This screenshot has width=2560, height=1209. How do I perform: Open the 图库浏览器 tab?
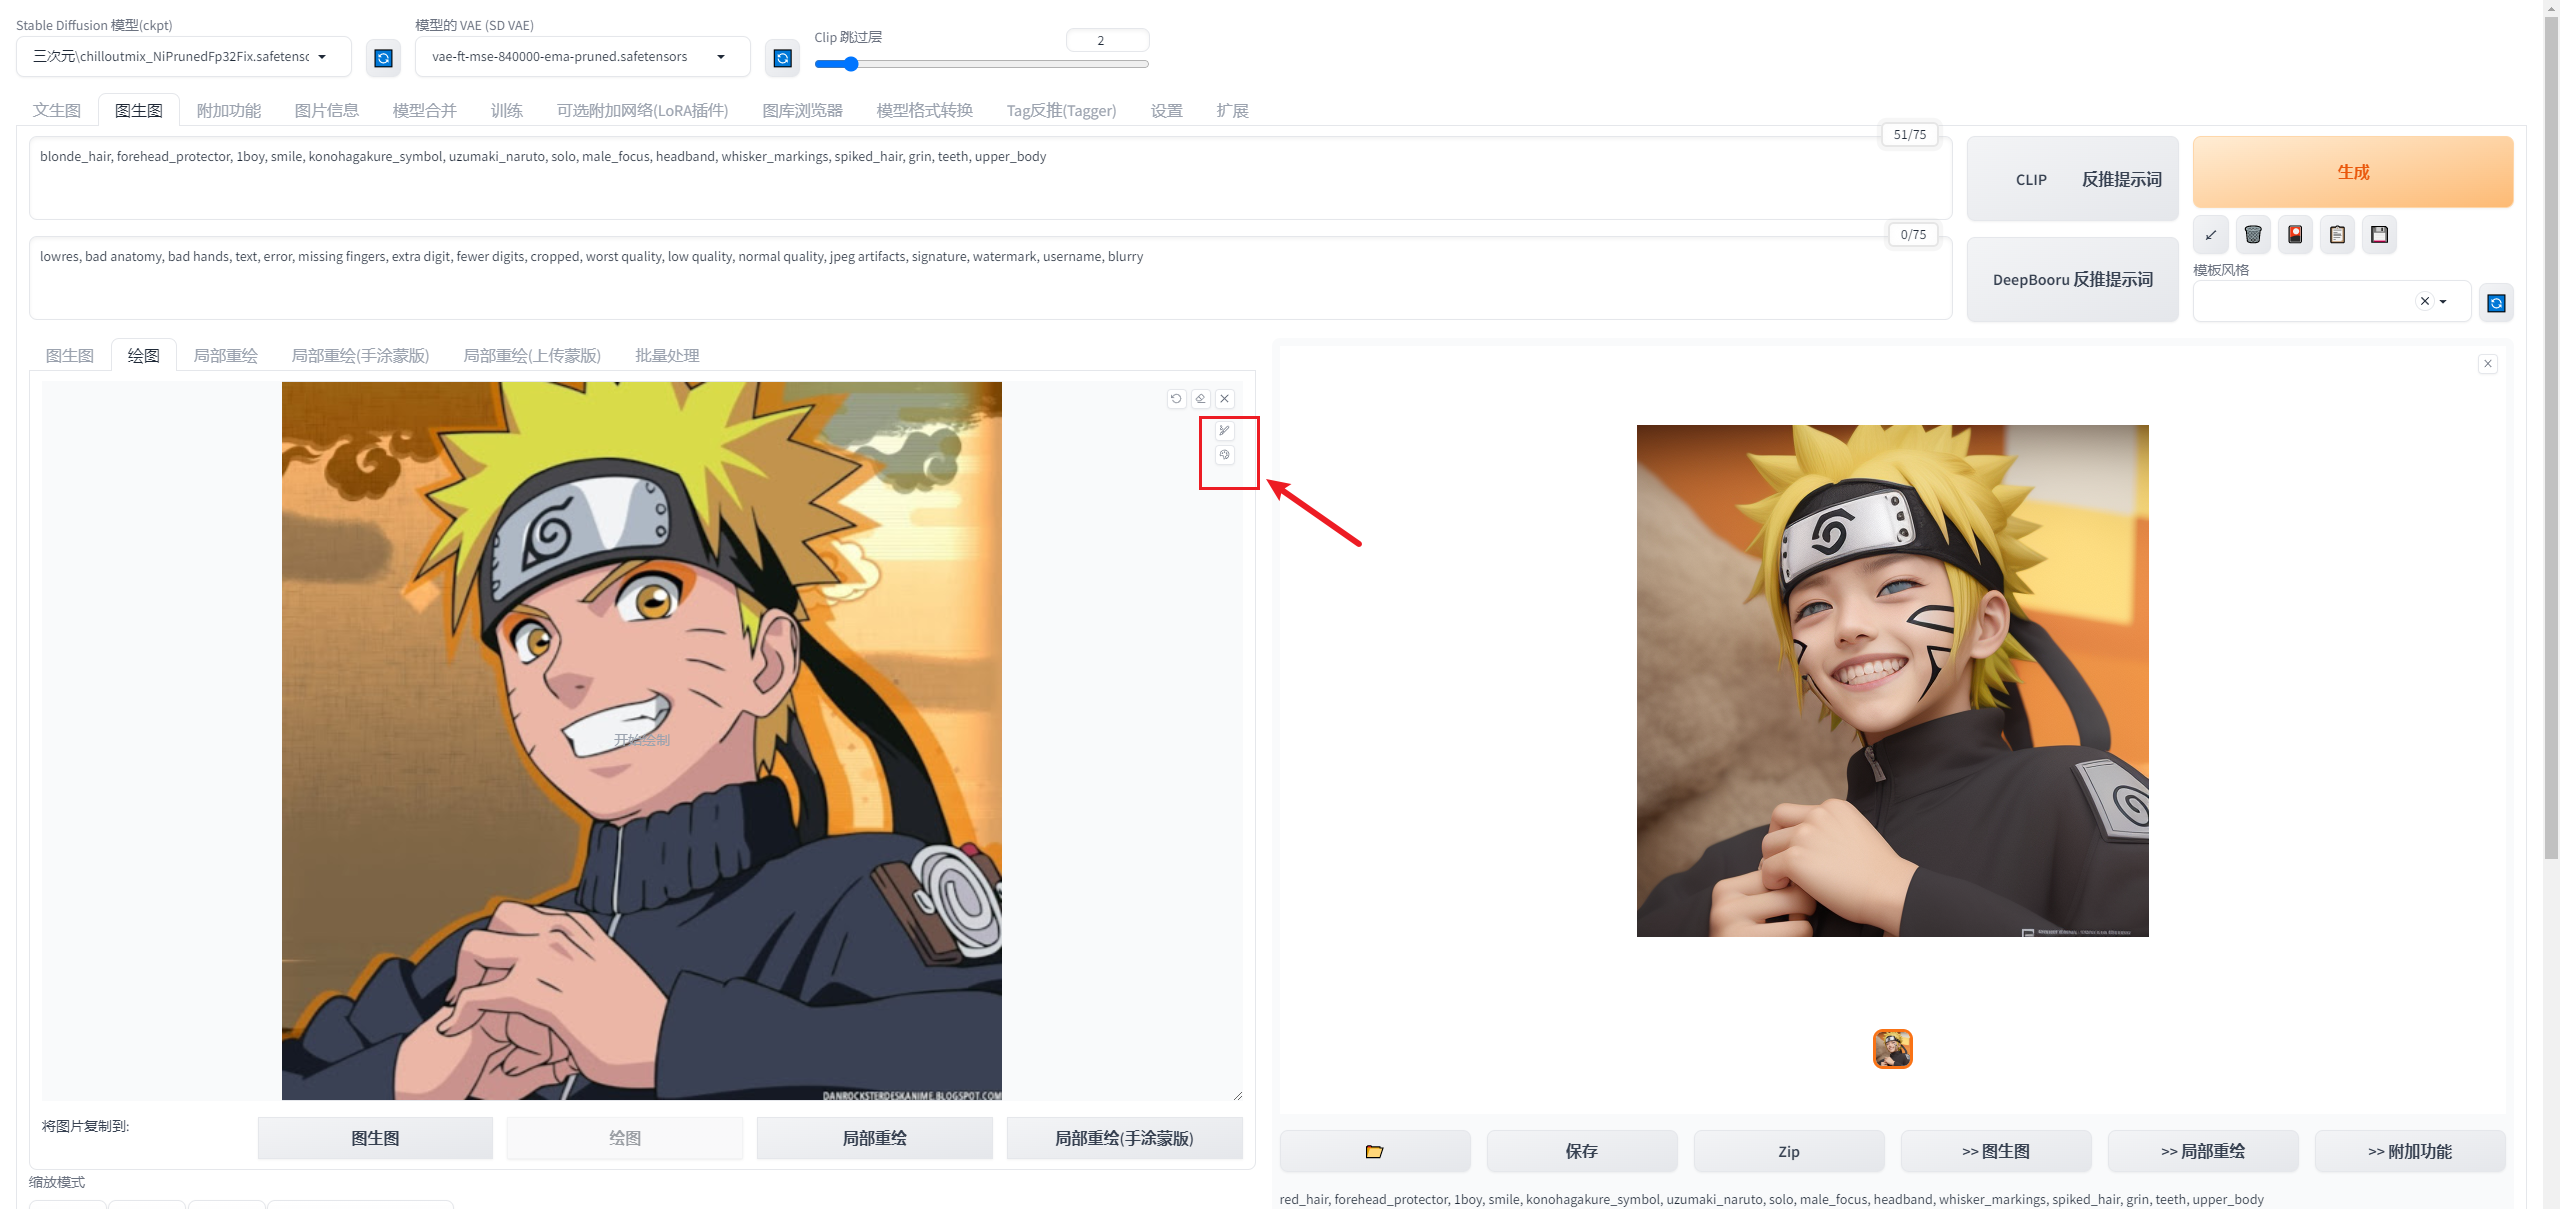click(803, 110)
